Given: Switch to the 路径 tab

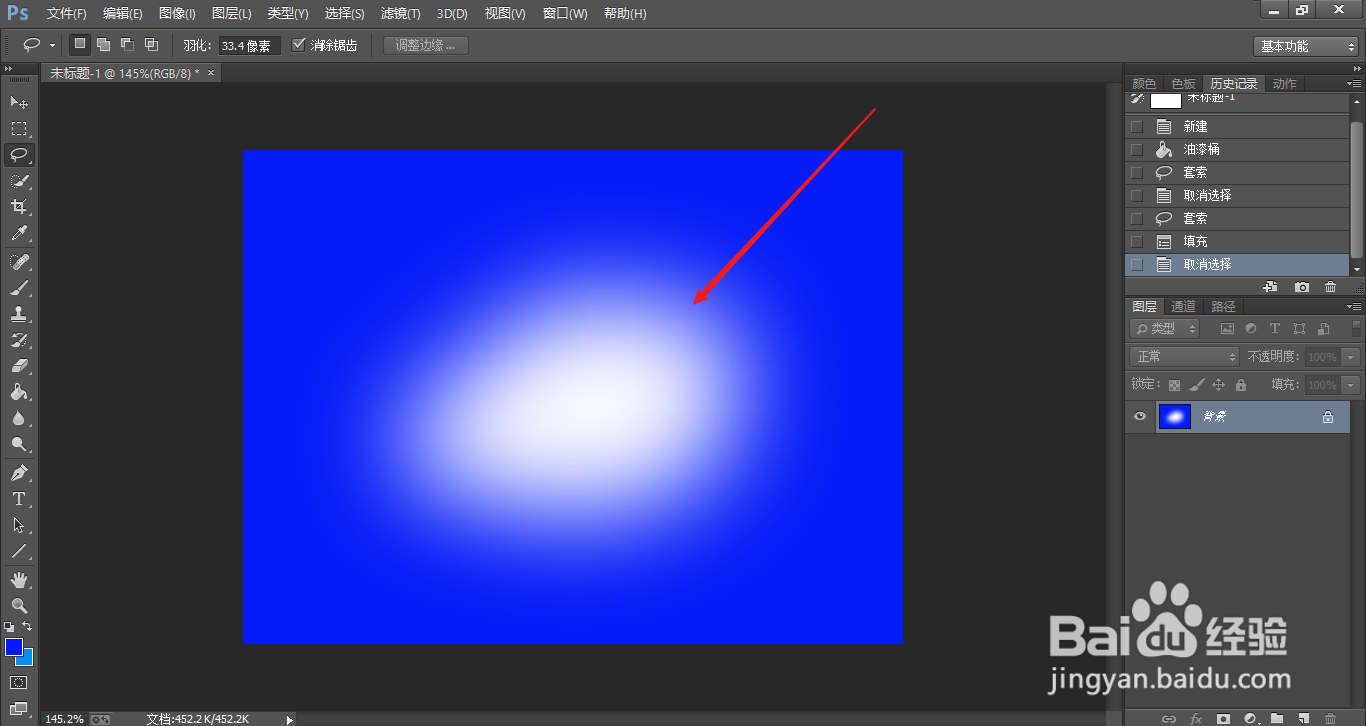Looking at the screenshot, I should point(1223,306).
